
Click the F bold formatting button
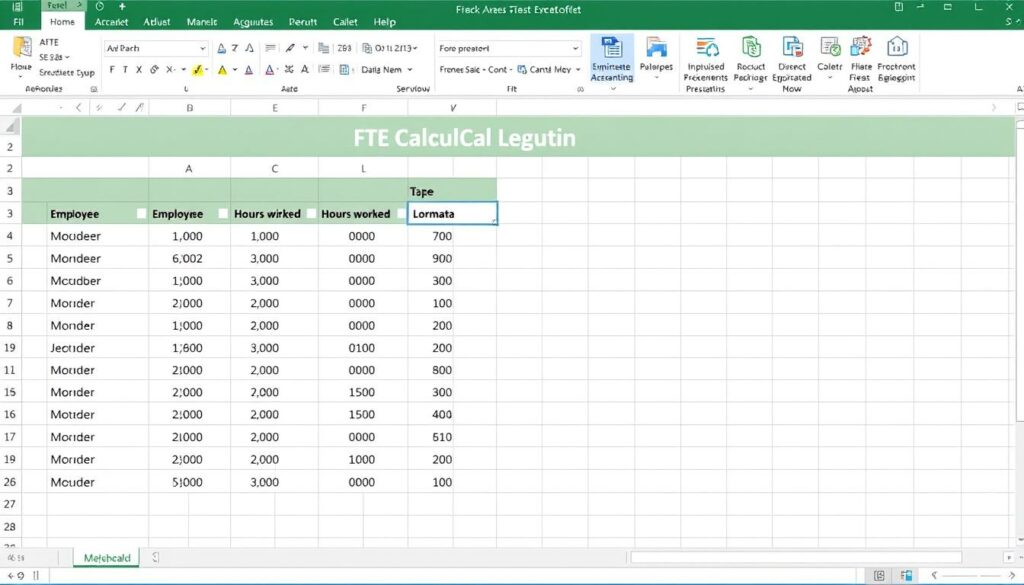(x=112, y=70)
